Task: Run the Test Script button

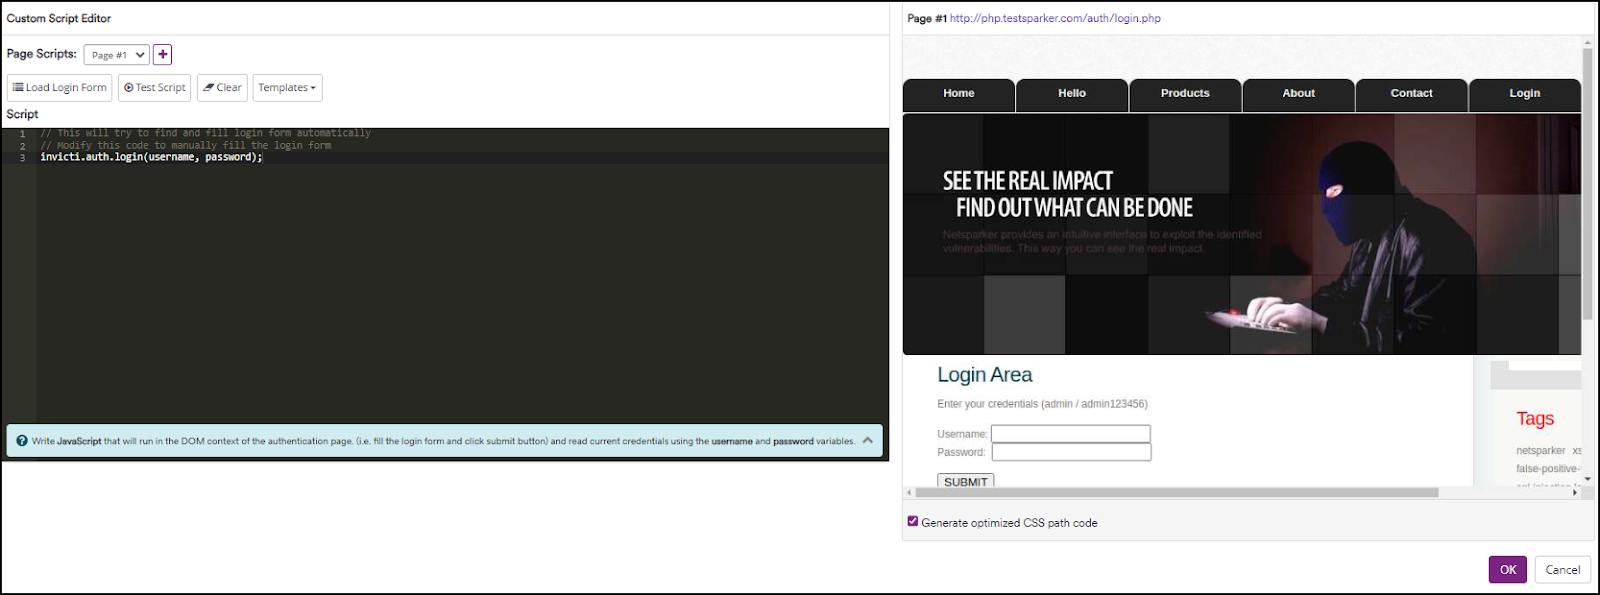Action: click(155, 88)
